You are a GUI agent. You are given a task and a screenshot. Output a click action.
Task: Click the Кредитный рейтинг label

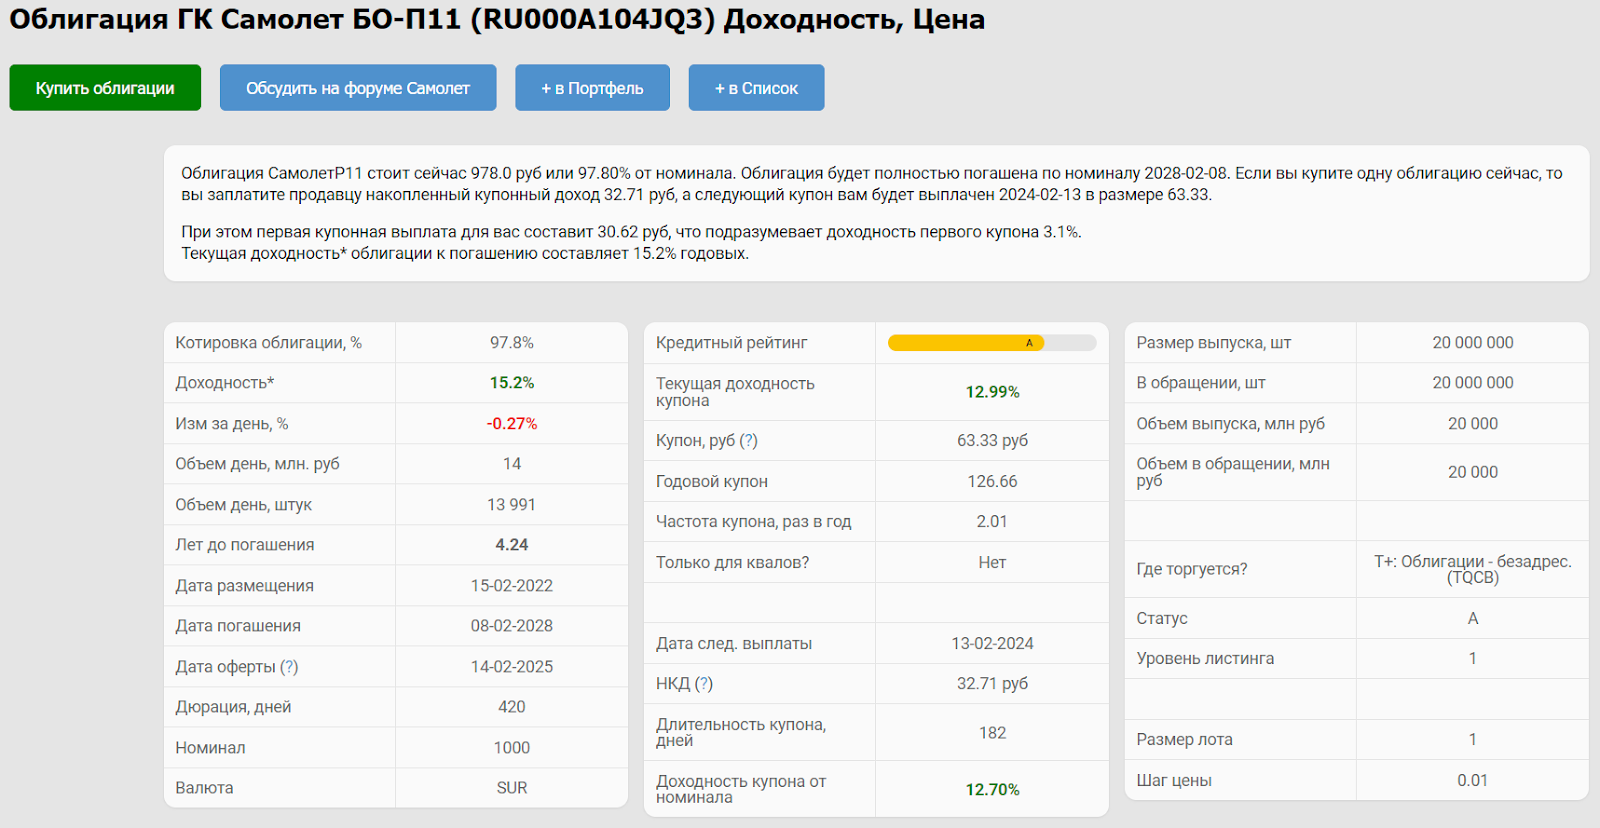point(732,343)
